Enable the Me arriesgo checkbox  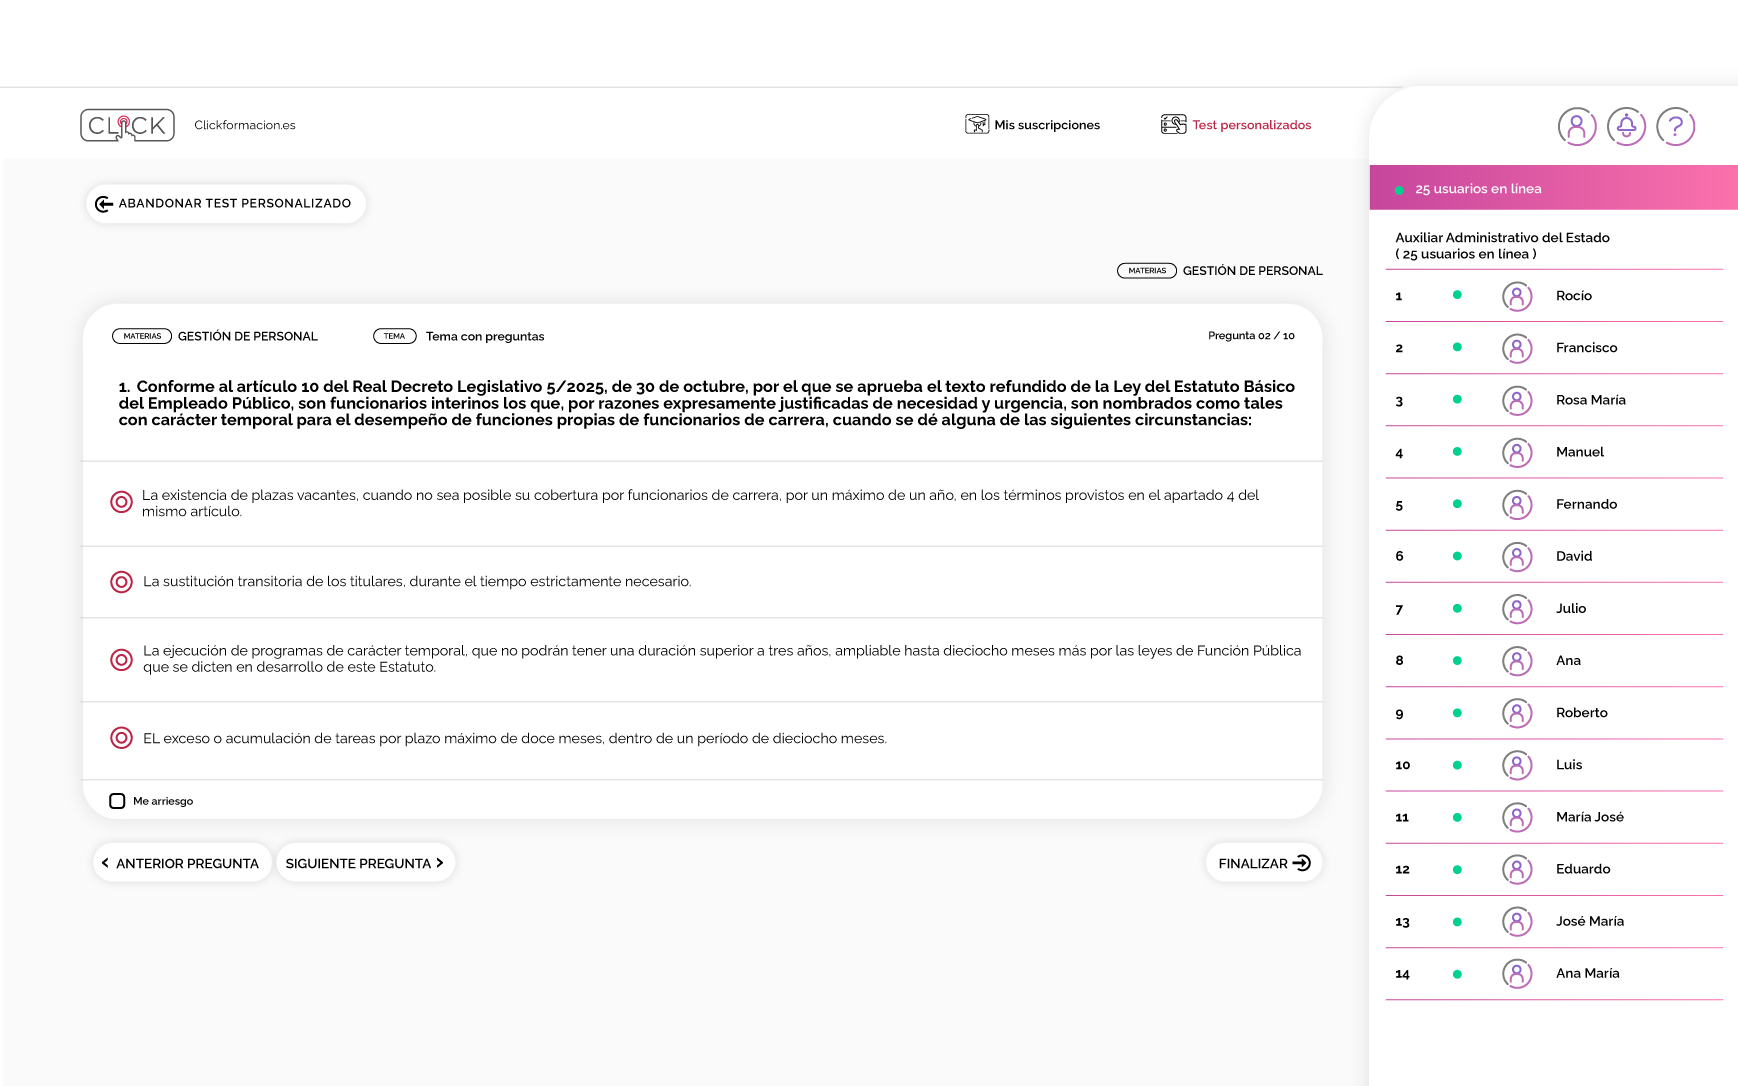(x=117, y=801)
